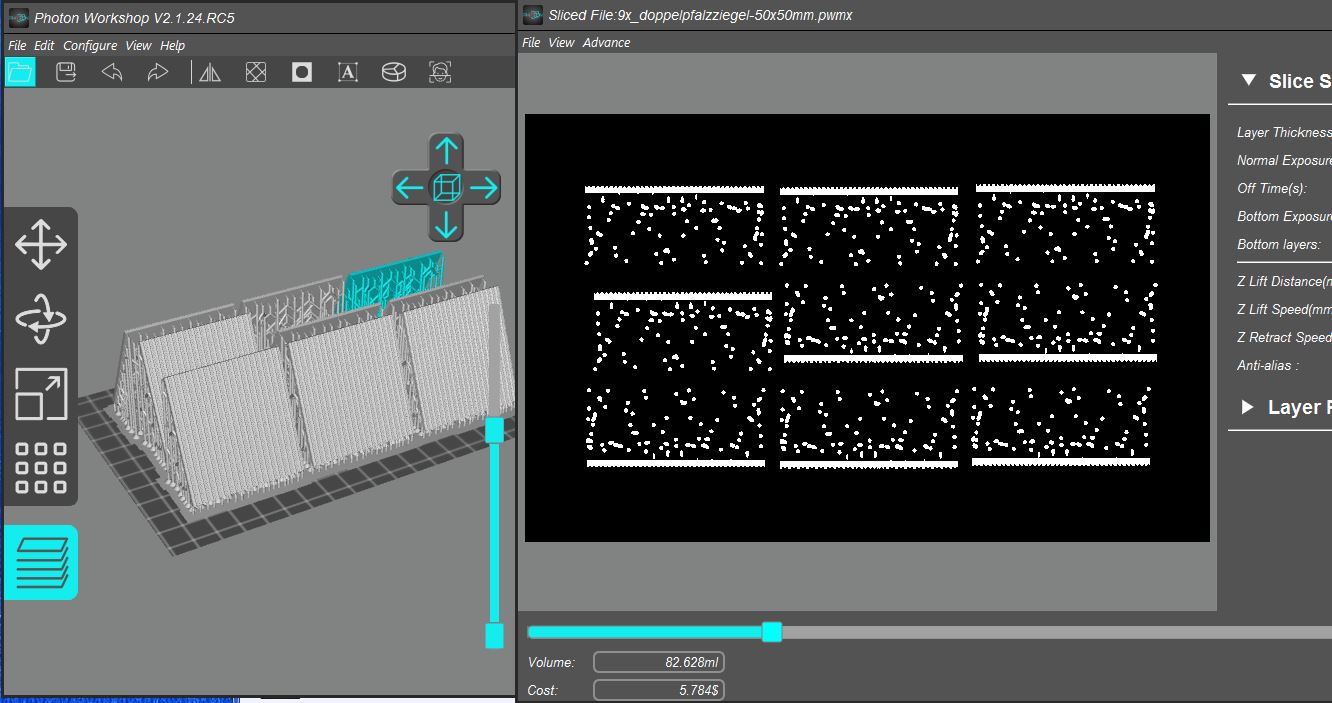This screenshot has width=1332, height=703.
Task: Click the Volume field showing 82.628ml
Action: point(658,662)
